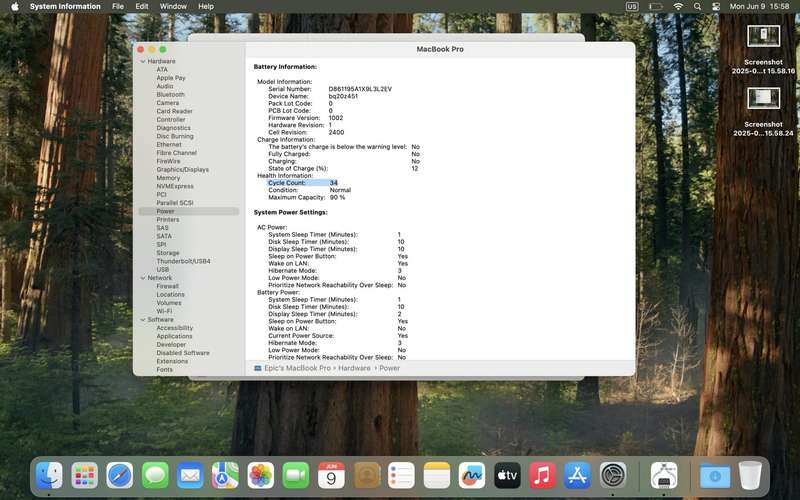The image size is (800, 500).
Task: Open Contacts app in the Dock
Action: (366, 476)
